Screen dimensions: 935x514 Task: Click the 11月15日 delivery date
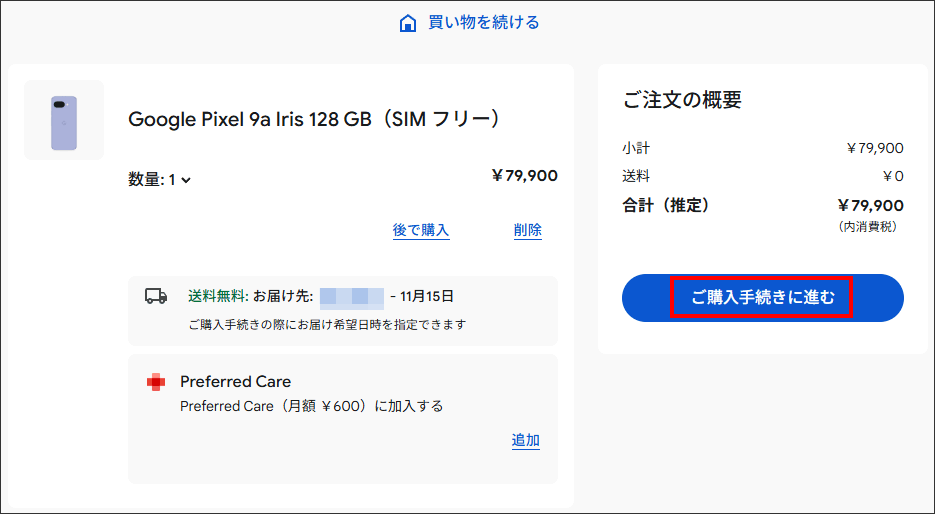point(427,296)
